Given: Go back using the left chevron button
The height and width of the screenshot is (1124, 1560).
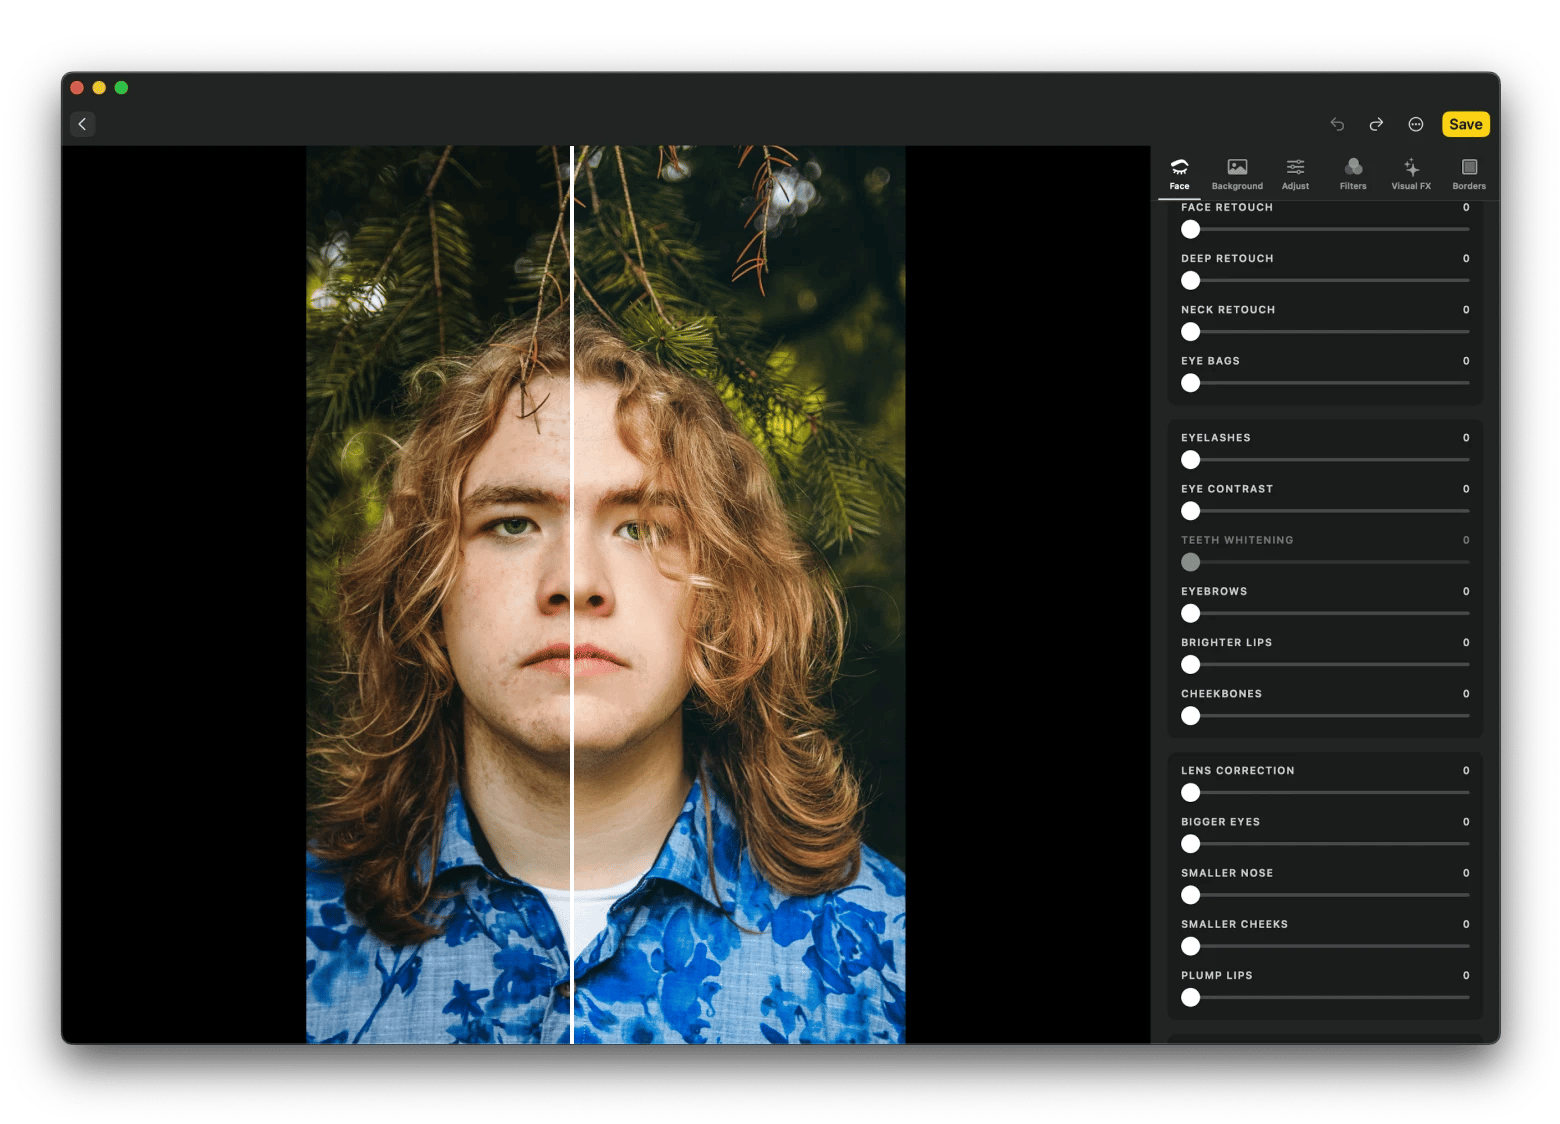Looking at the screenshot, I should click(x=83, y=124).
